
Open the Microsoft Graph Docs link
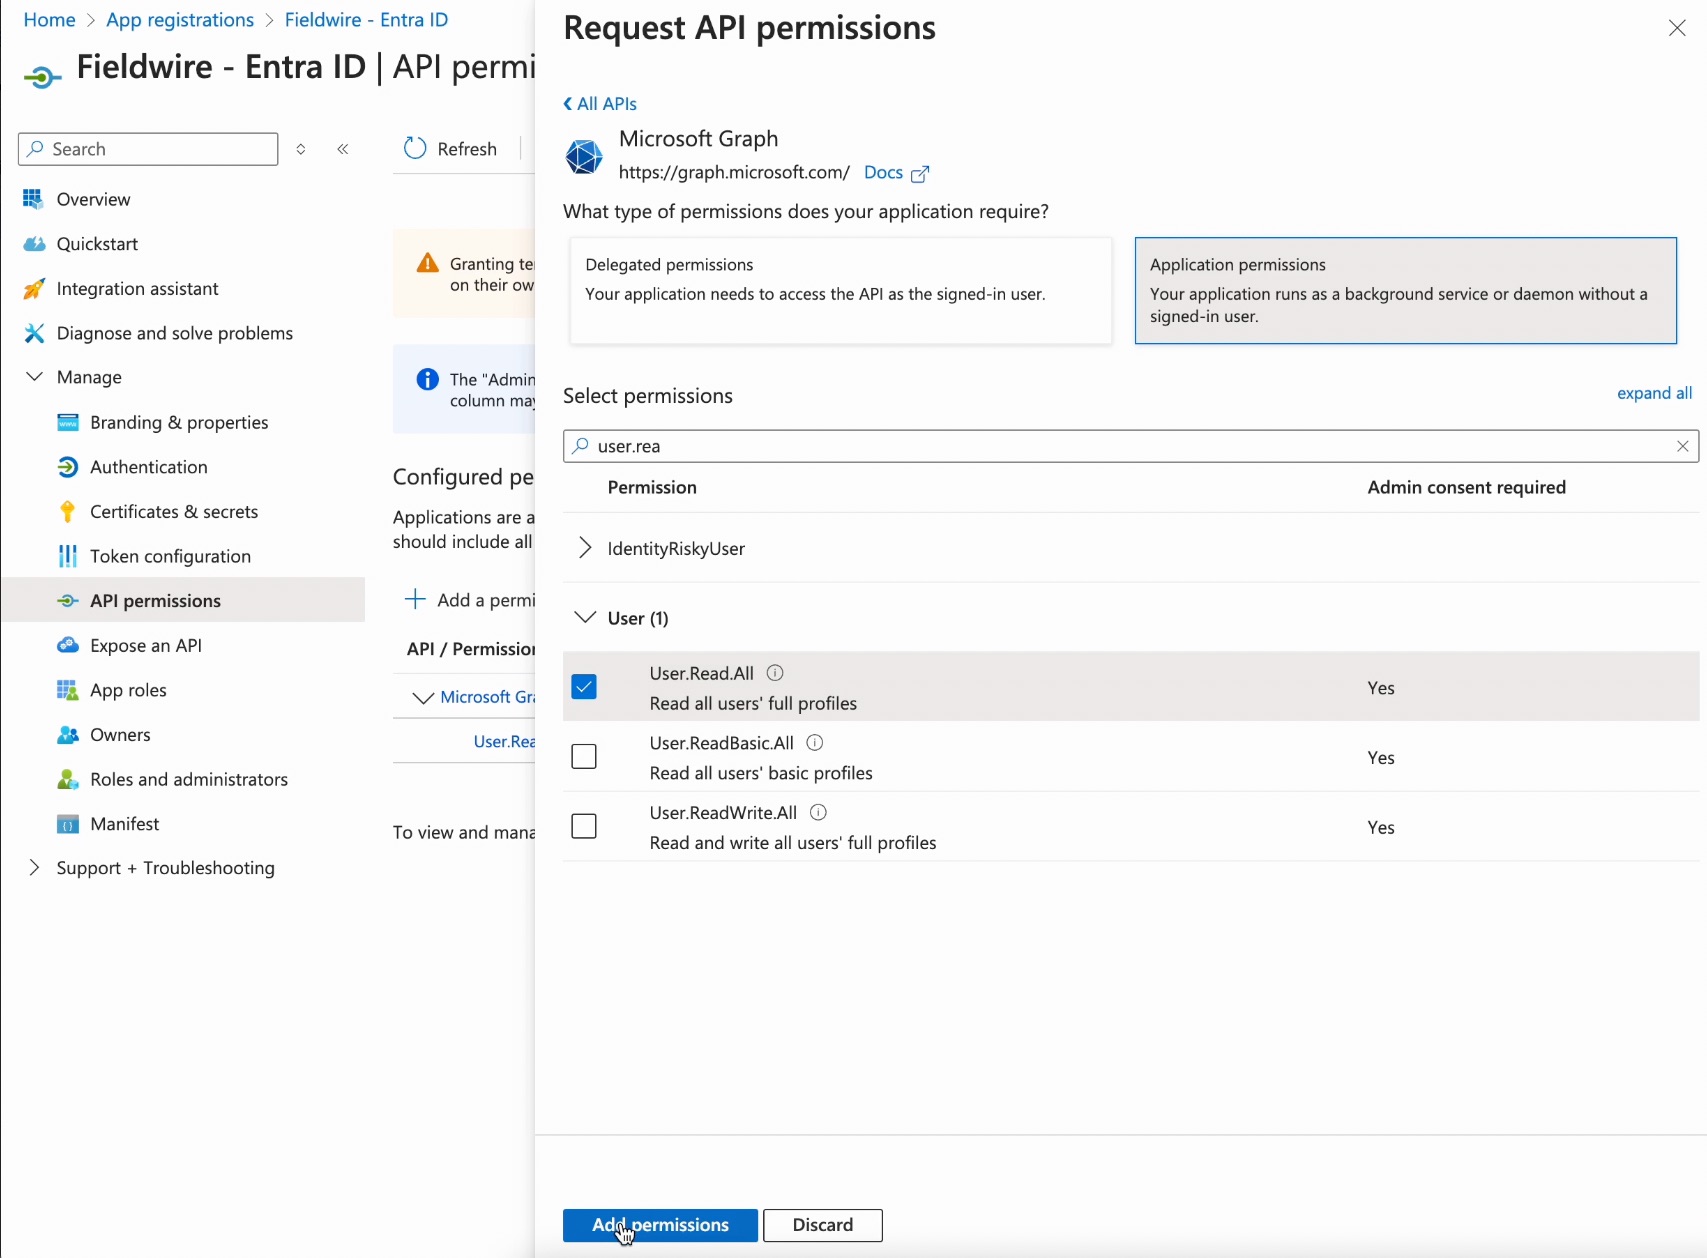pos(883,173)
